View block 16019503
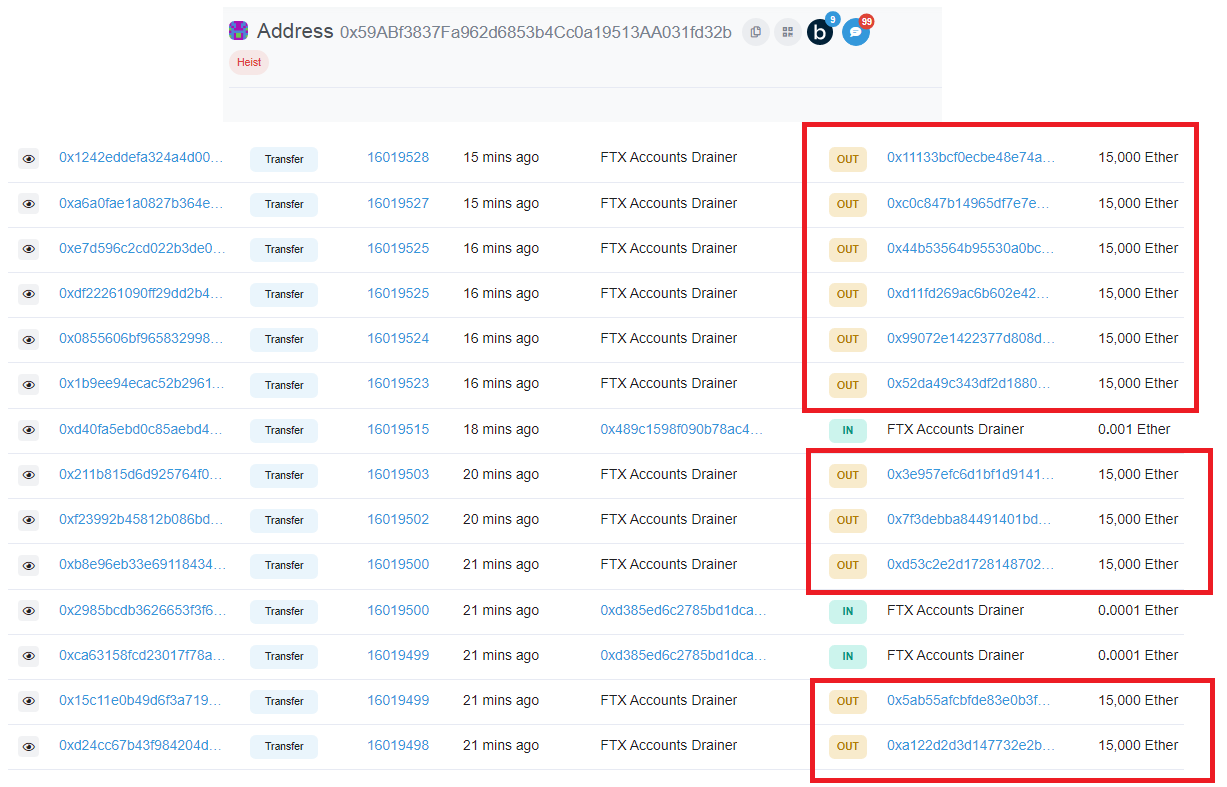Image resolution: width=1227 pixels, height=787 pixels. (x=398, y=474)
